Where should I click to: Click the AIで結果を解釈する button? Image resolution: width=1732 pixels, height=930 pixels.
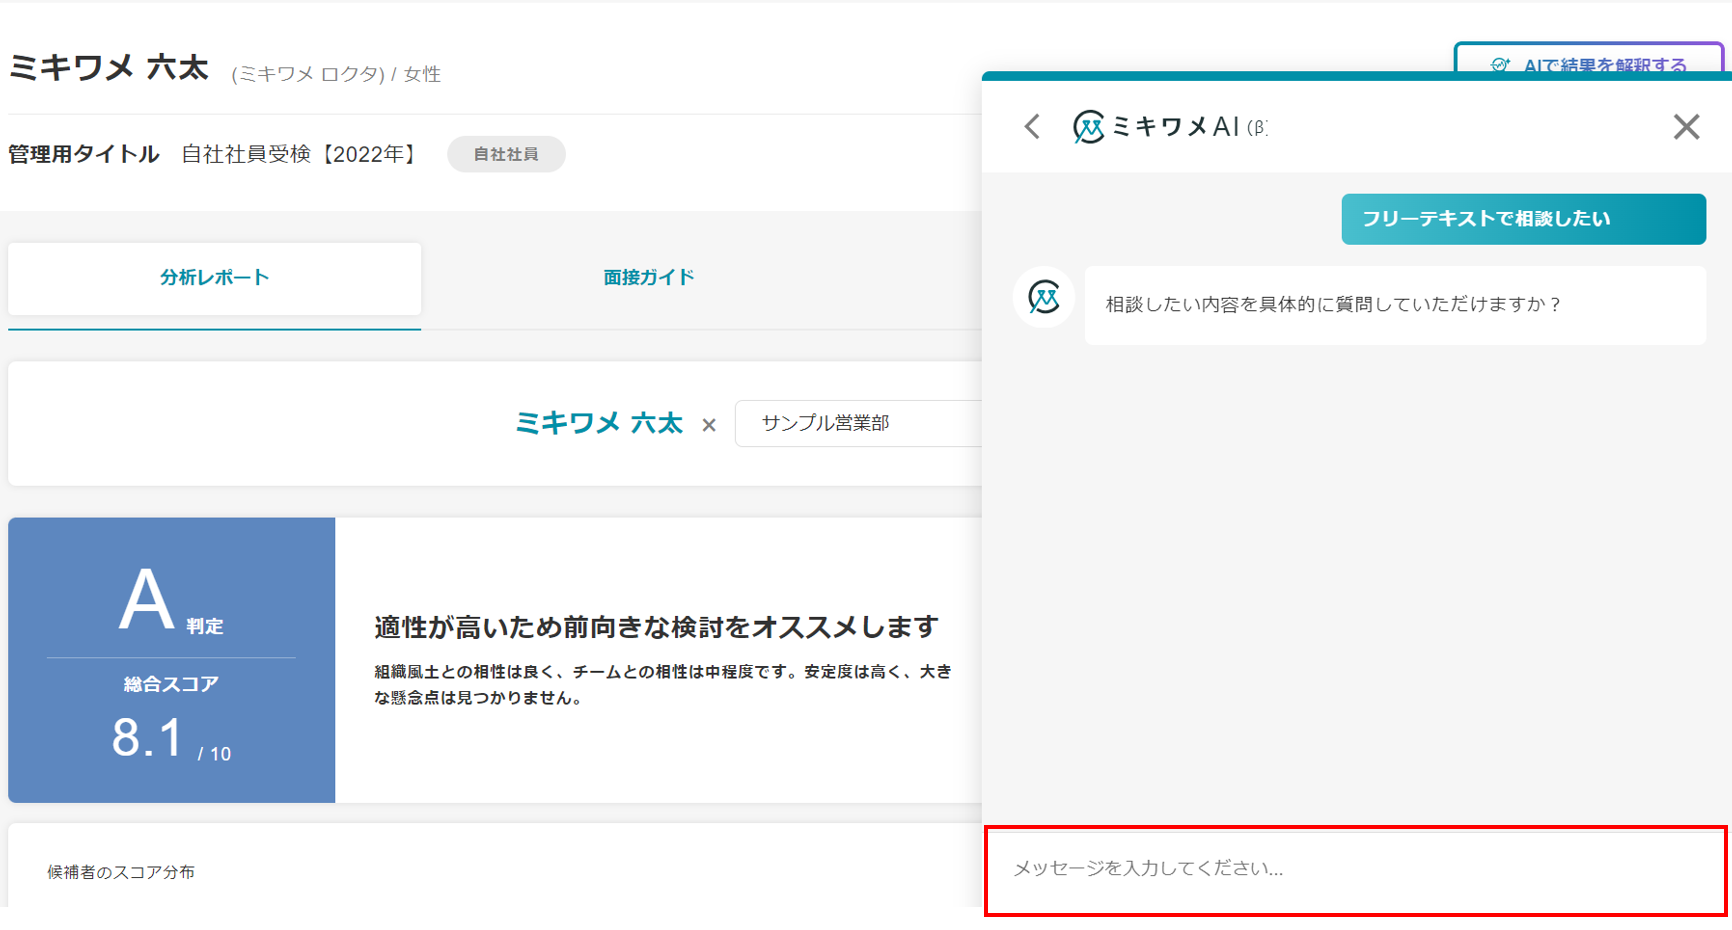(1590, 60)
